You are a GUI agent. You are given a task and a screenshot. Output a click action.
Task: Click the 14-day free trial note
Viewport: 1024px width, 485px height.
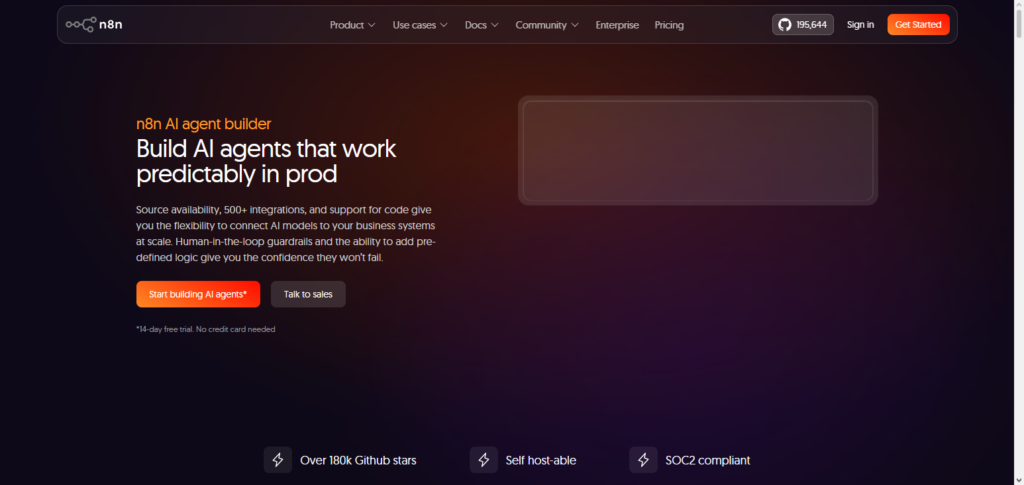click(206, 330)
